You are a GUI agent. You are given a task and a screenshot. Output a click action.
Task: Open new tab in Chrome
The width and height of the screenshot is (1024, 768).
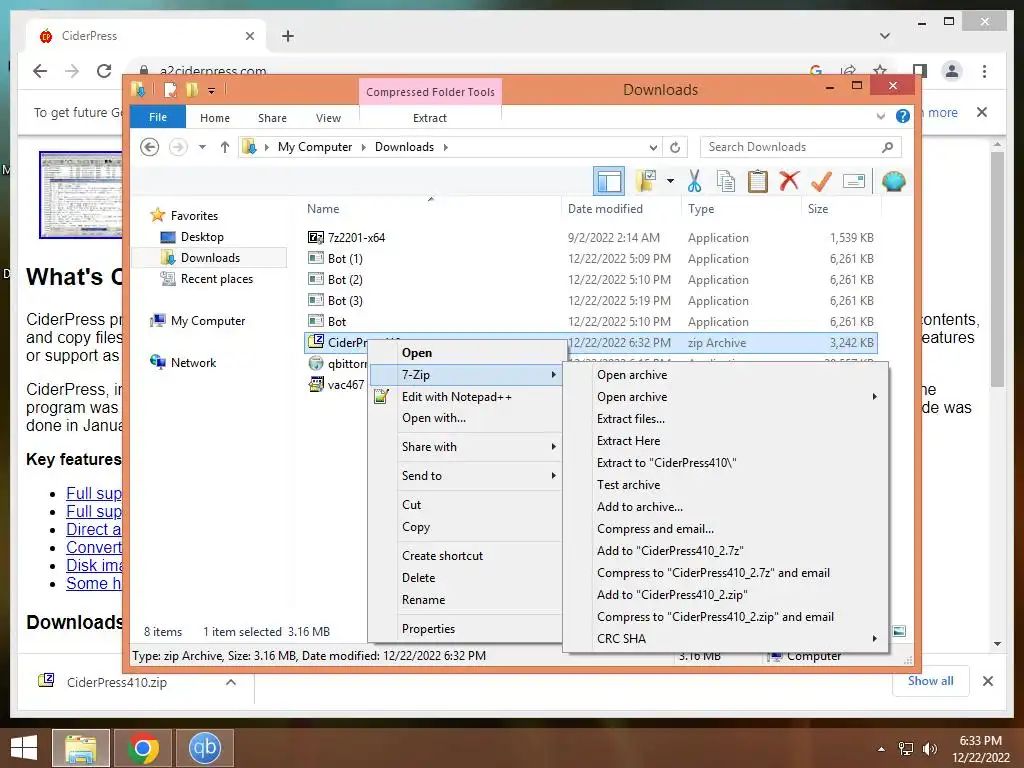(288, 36)
